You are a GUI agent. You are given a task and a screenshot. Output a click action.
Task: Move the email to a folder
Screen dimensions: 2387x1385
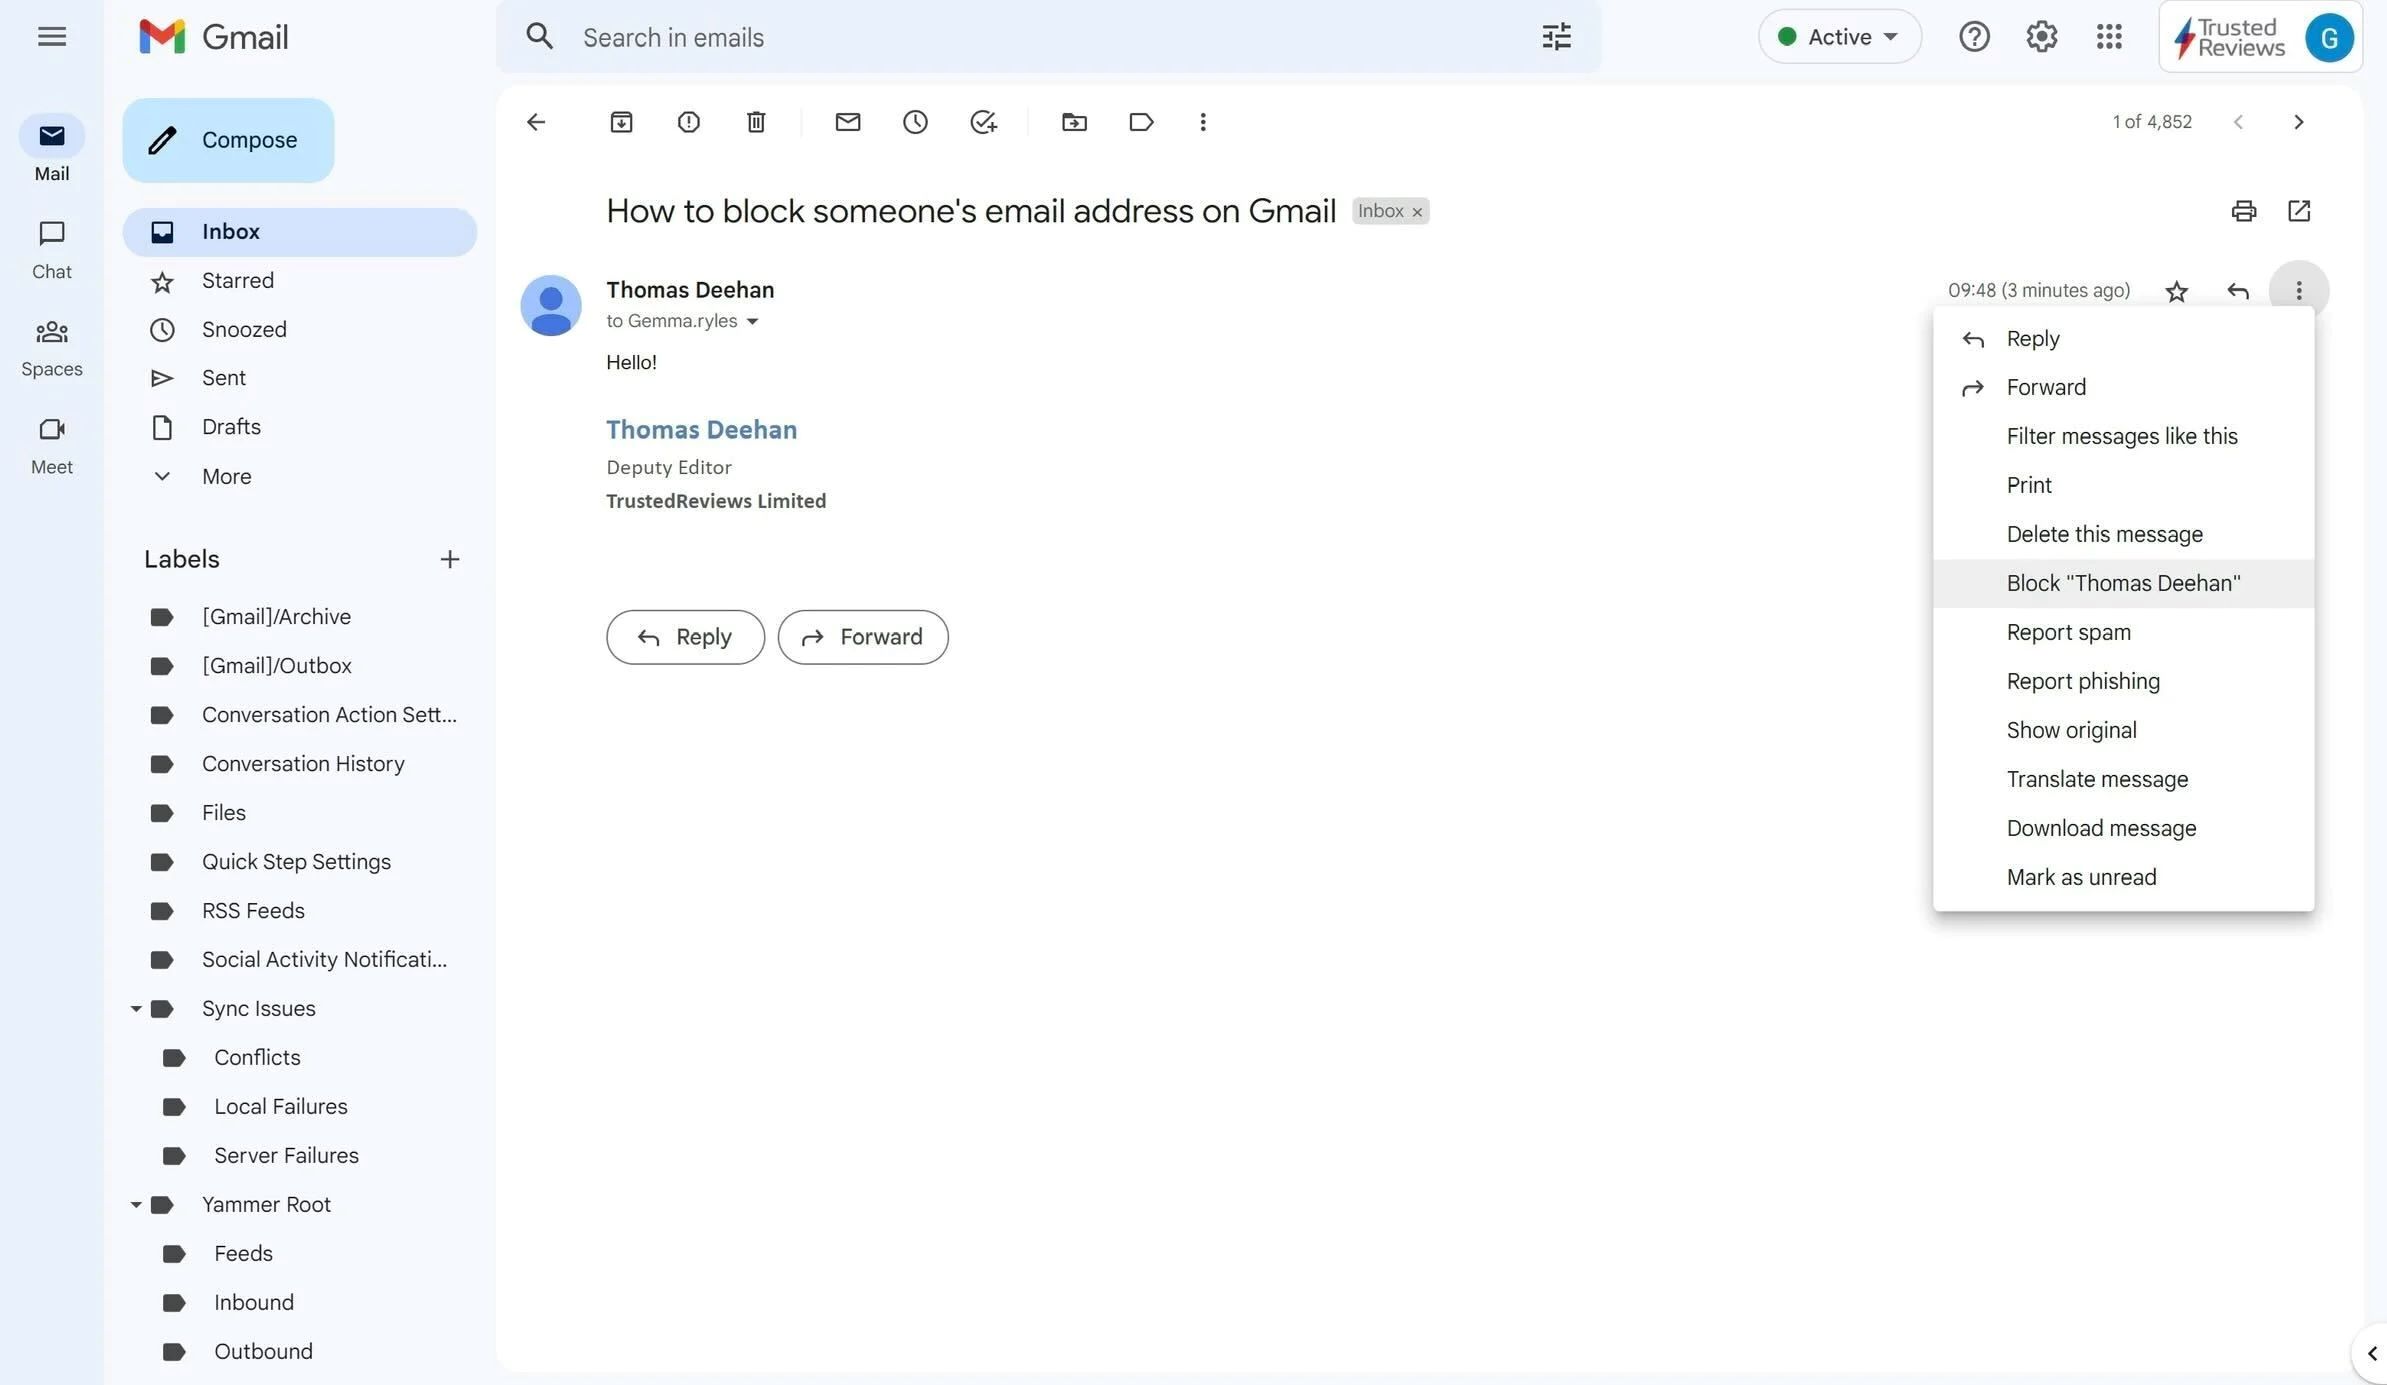1073,122
